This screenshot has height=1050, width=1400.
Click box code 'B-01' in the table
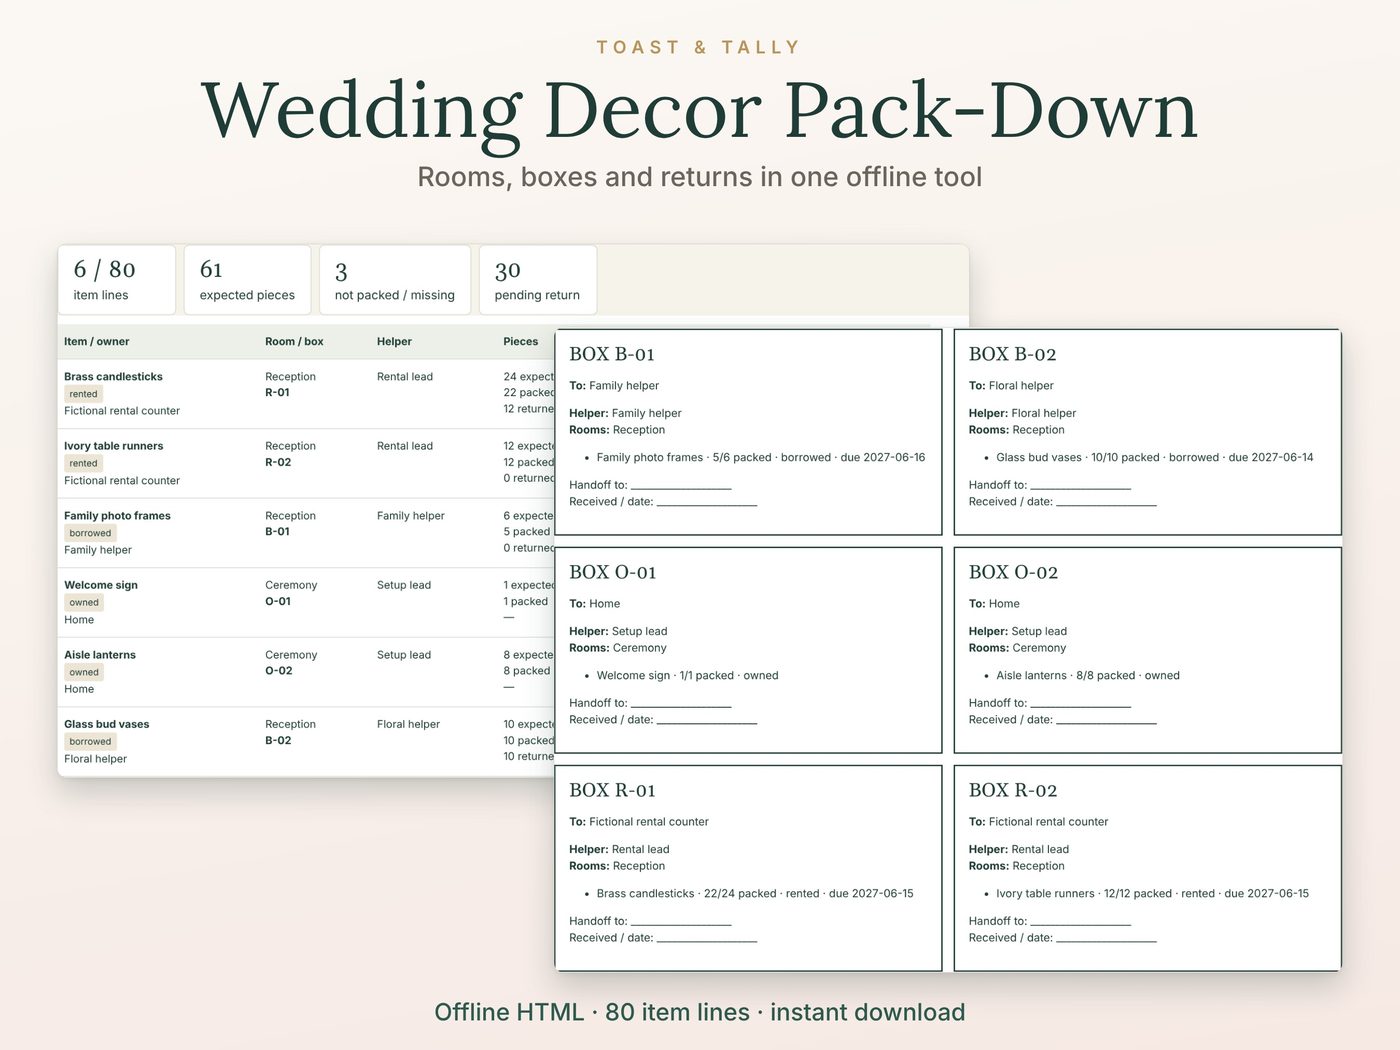[x=277, y=532]
